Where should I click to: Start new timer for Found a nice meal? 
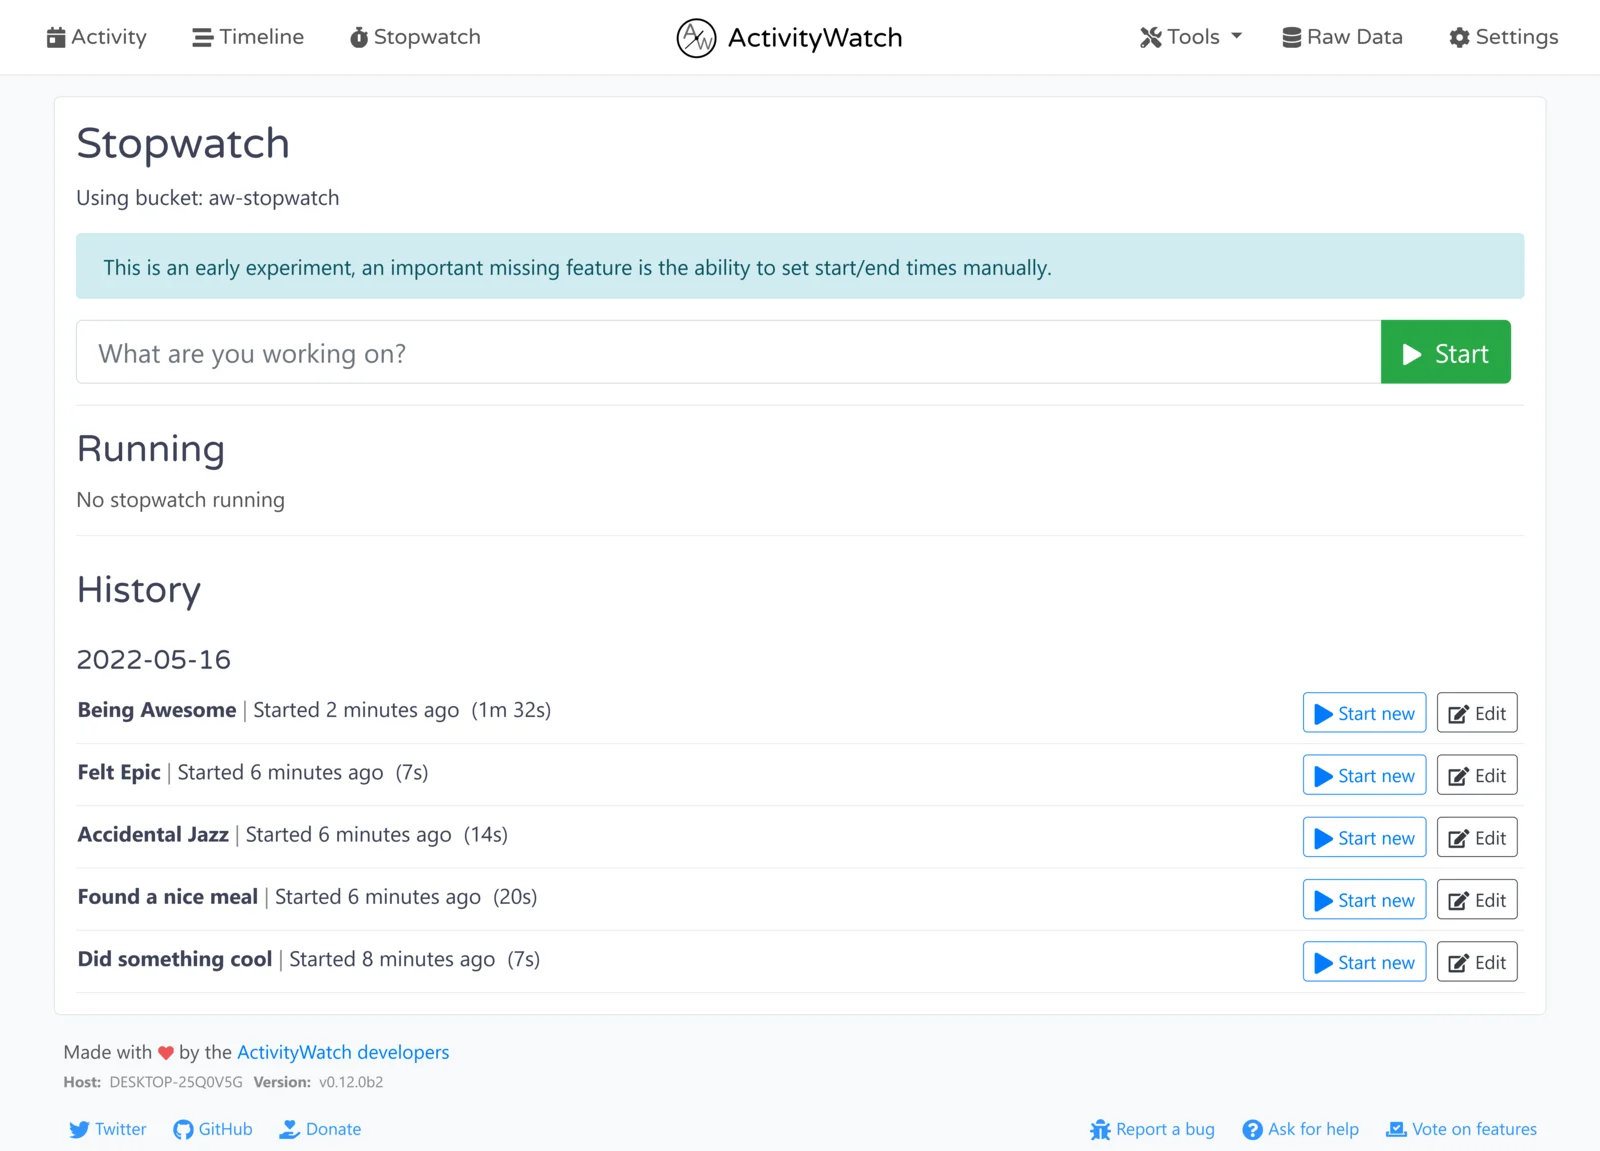coord(1364,899)
